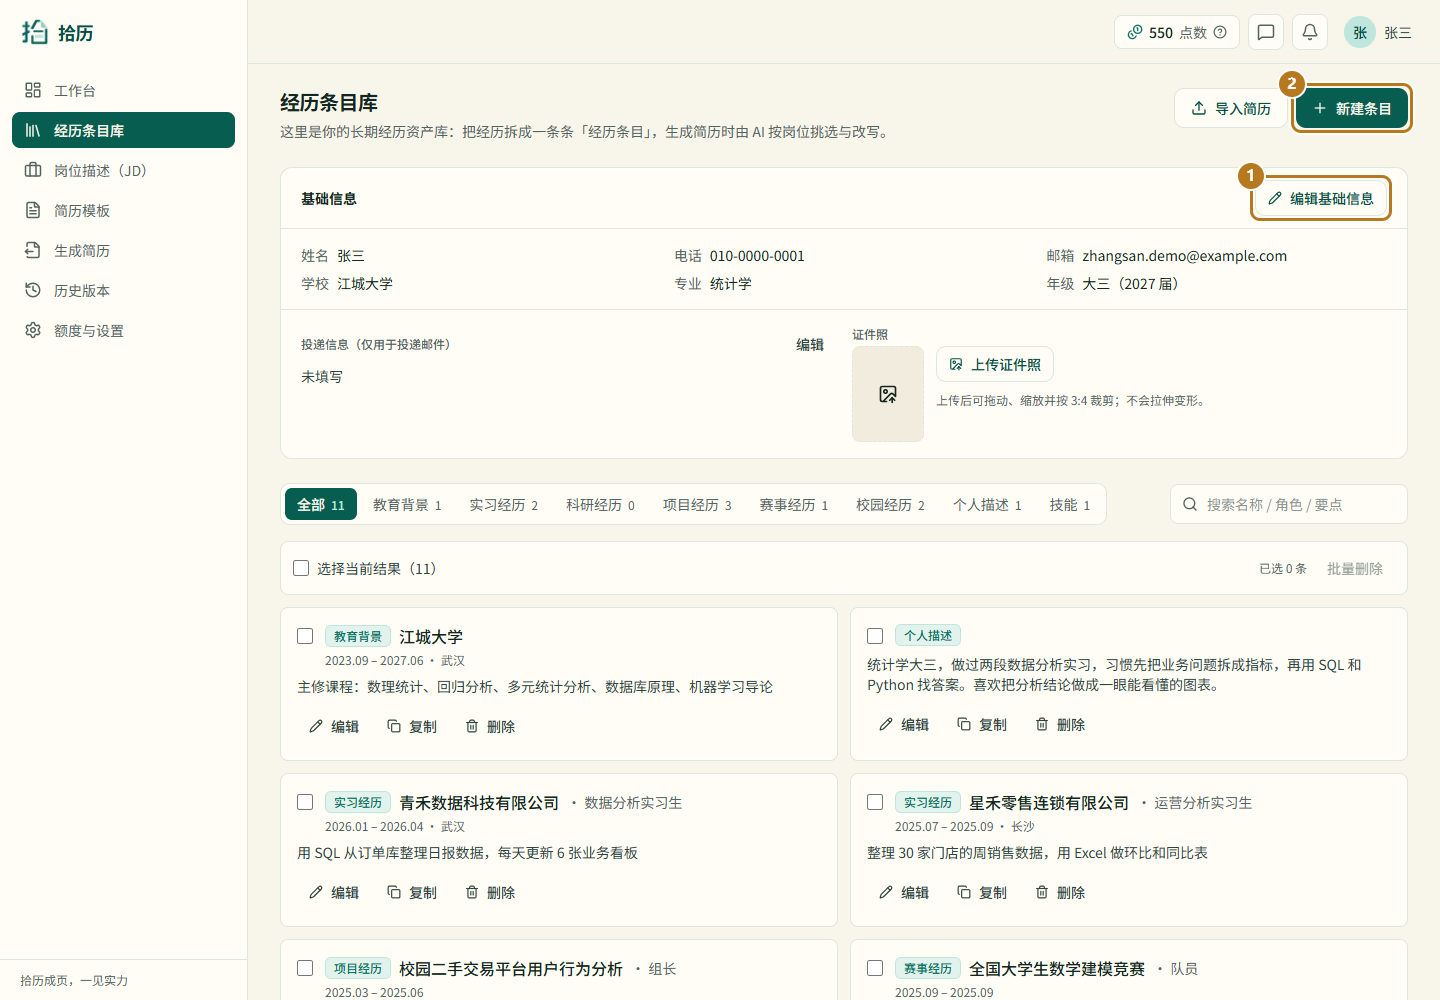
Task: Open the notifications bell
Action: point(1310,32)
